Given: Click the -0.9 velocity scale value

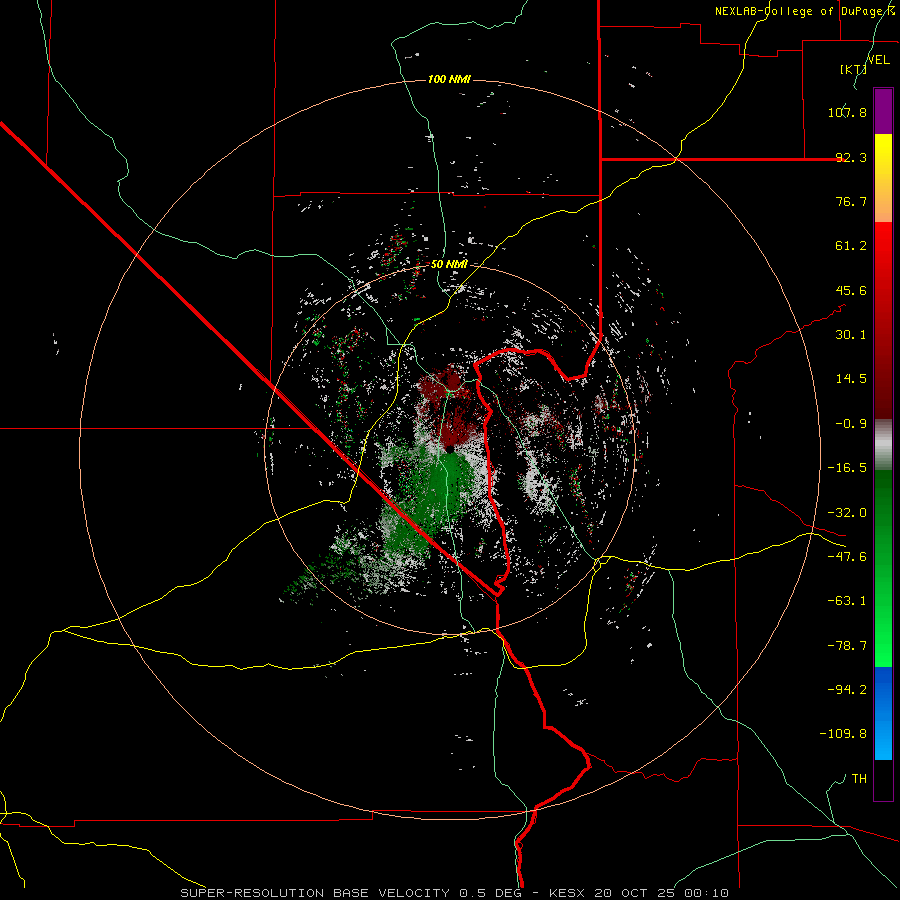Looking at the screenshot, I should coord(851,424).
